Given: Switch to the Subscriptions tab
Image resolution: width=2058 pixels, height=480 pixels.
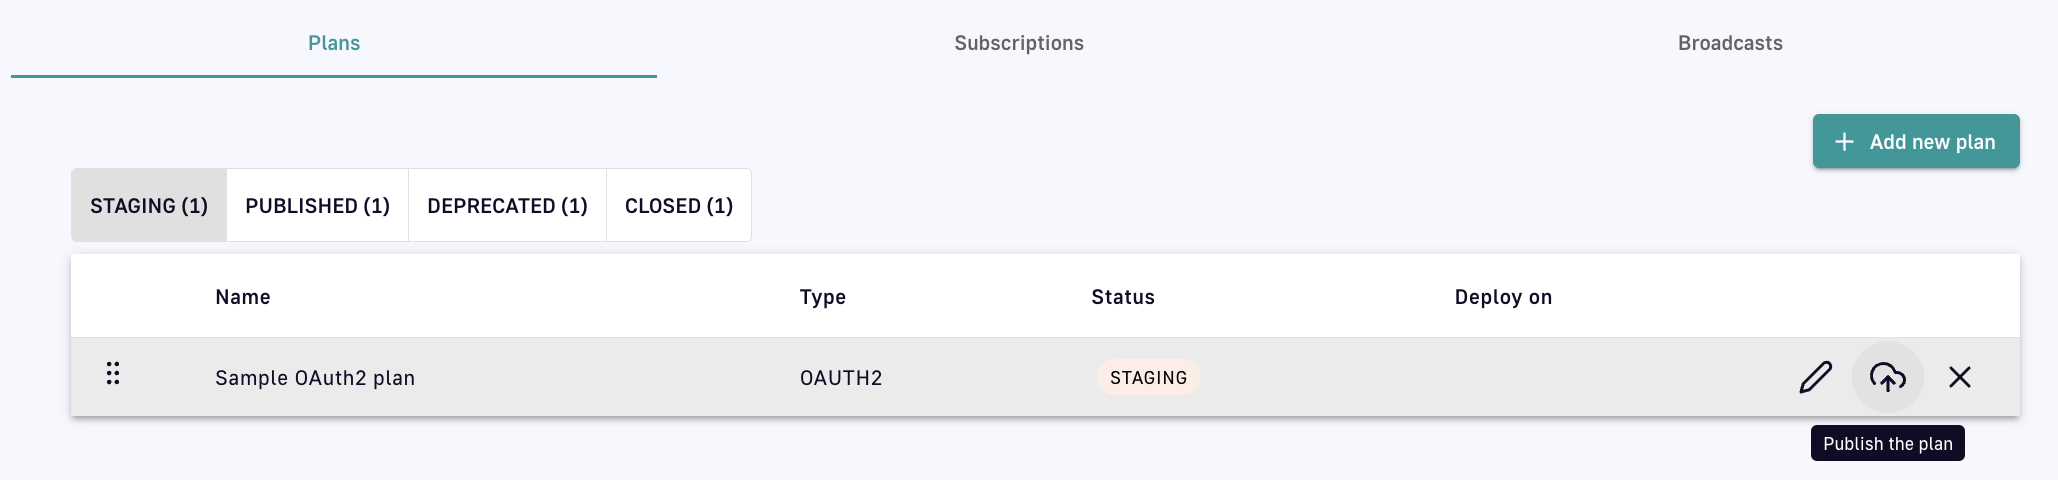Looking at the screenshot, I should coord(1018,43).
